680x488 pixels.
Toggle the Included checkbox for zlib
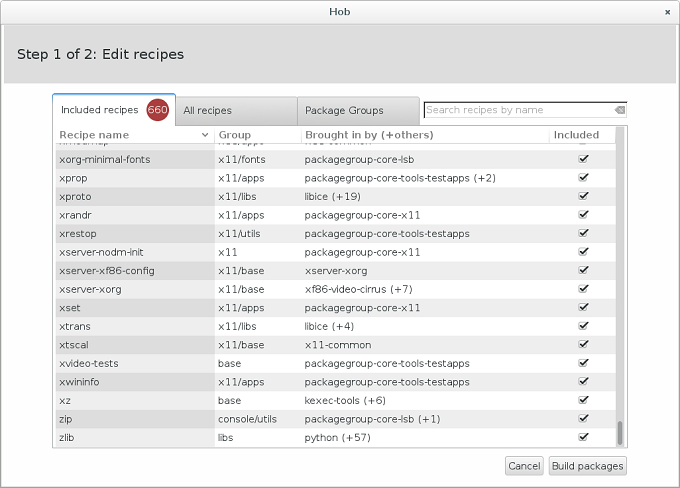pos(583,437)
